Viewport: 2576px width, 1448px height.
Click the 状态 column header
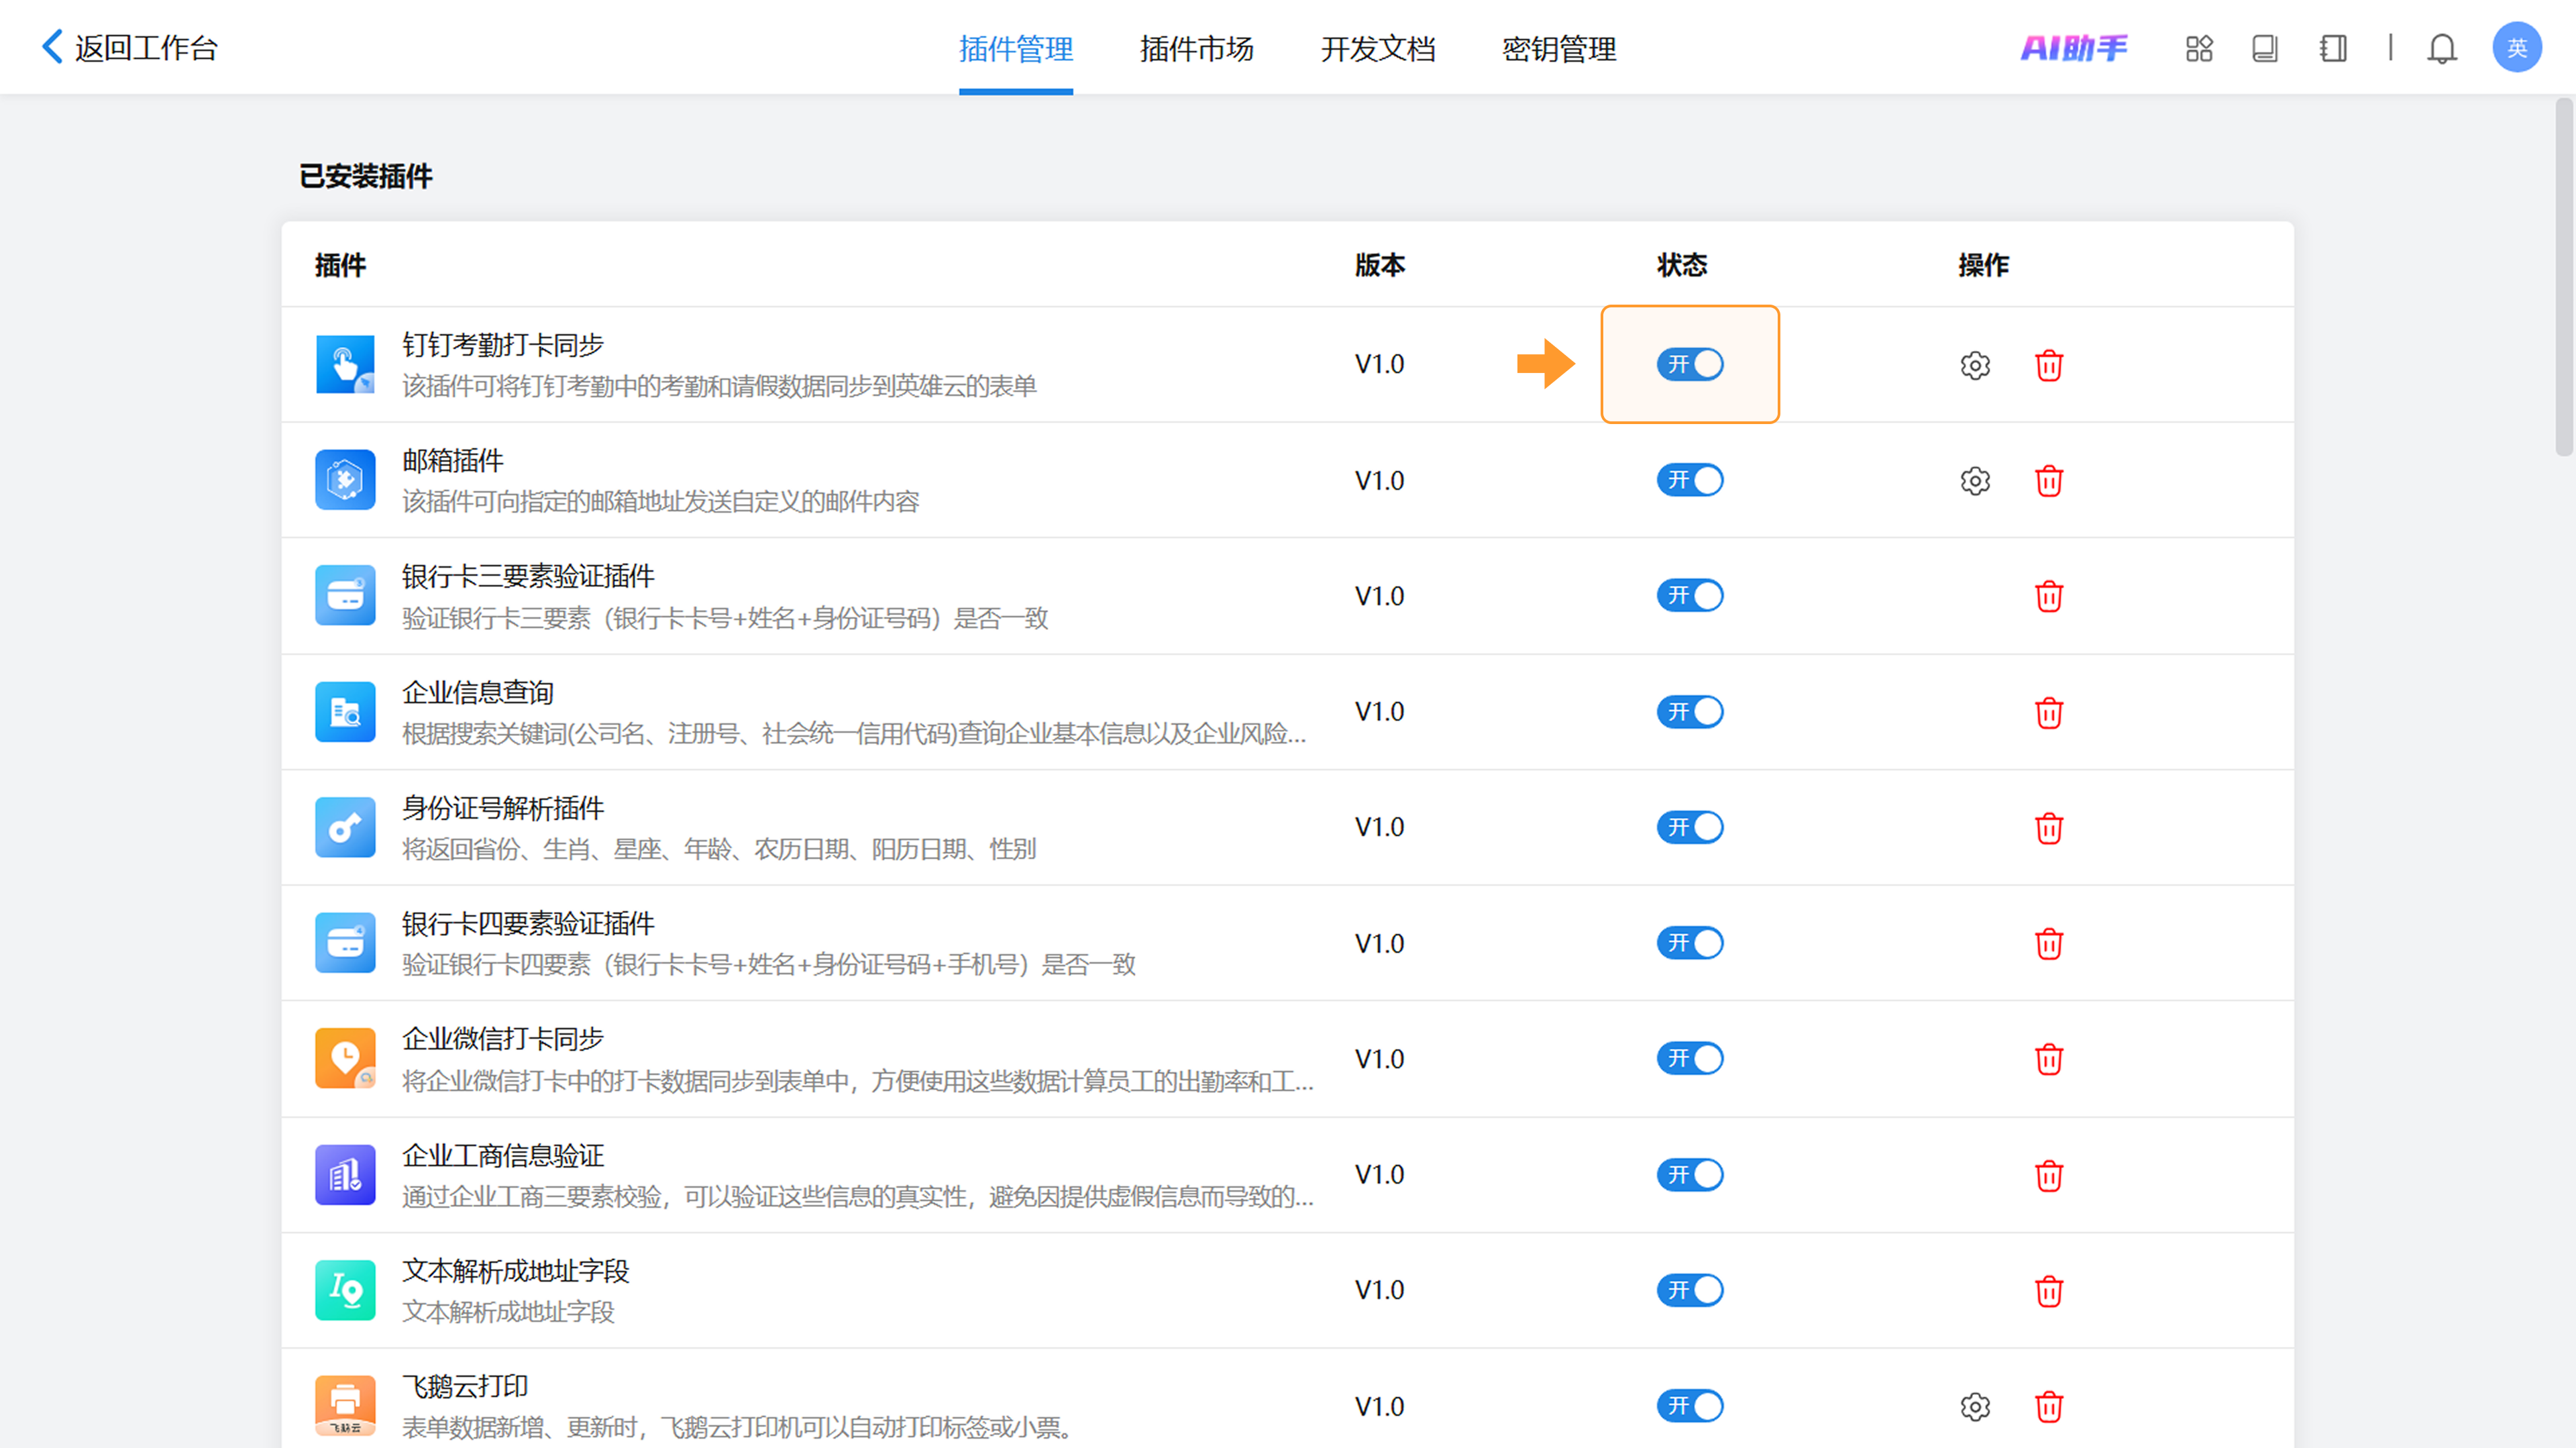pyautogui.click(x=1681, y=265)
